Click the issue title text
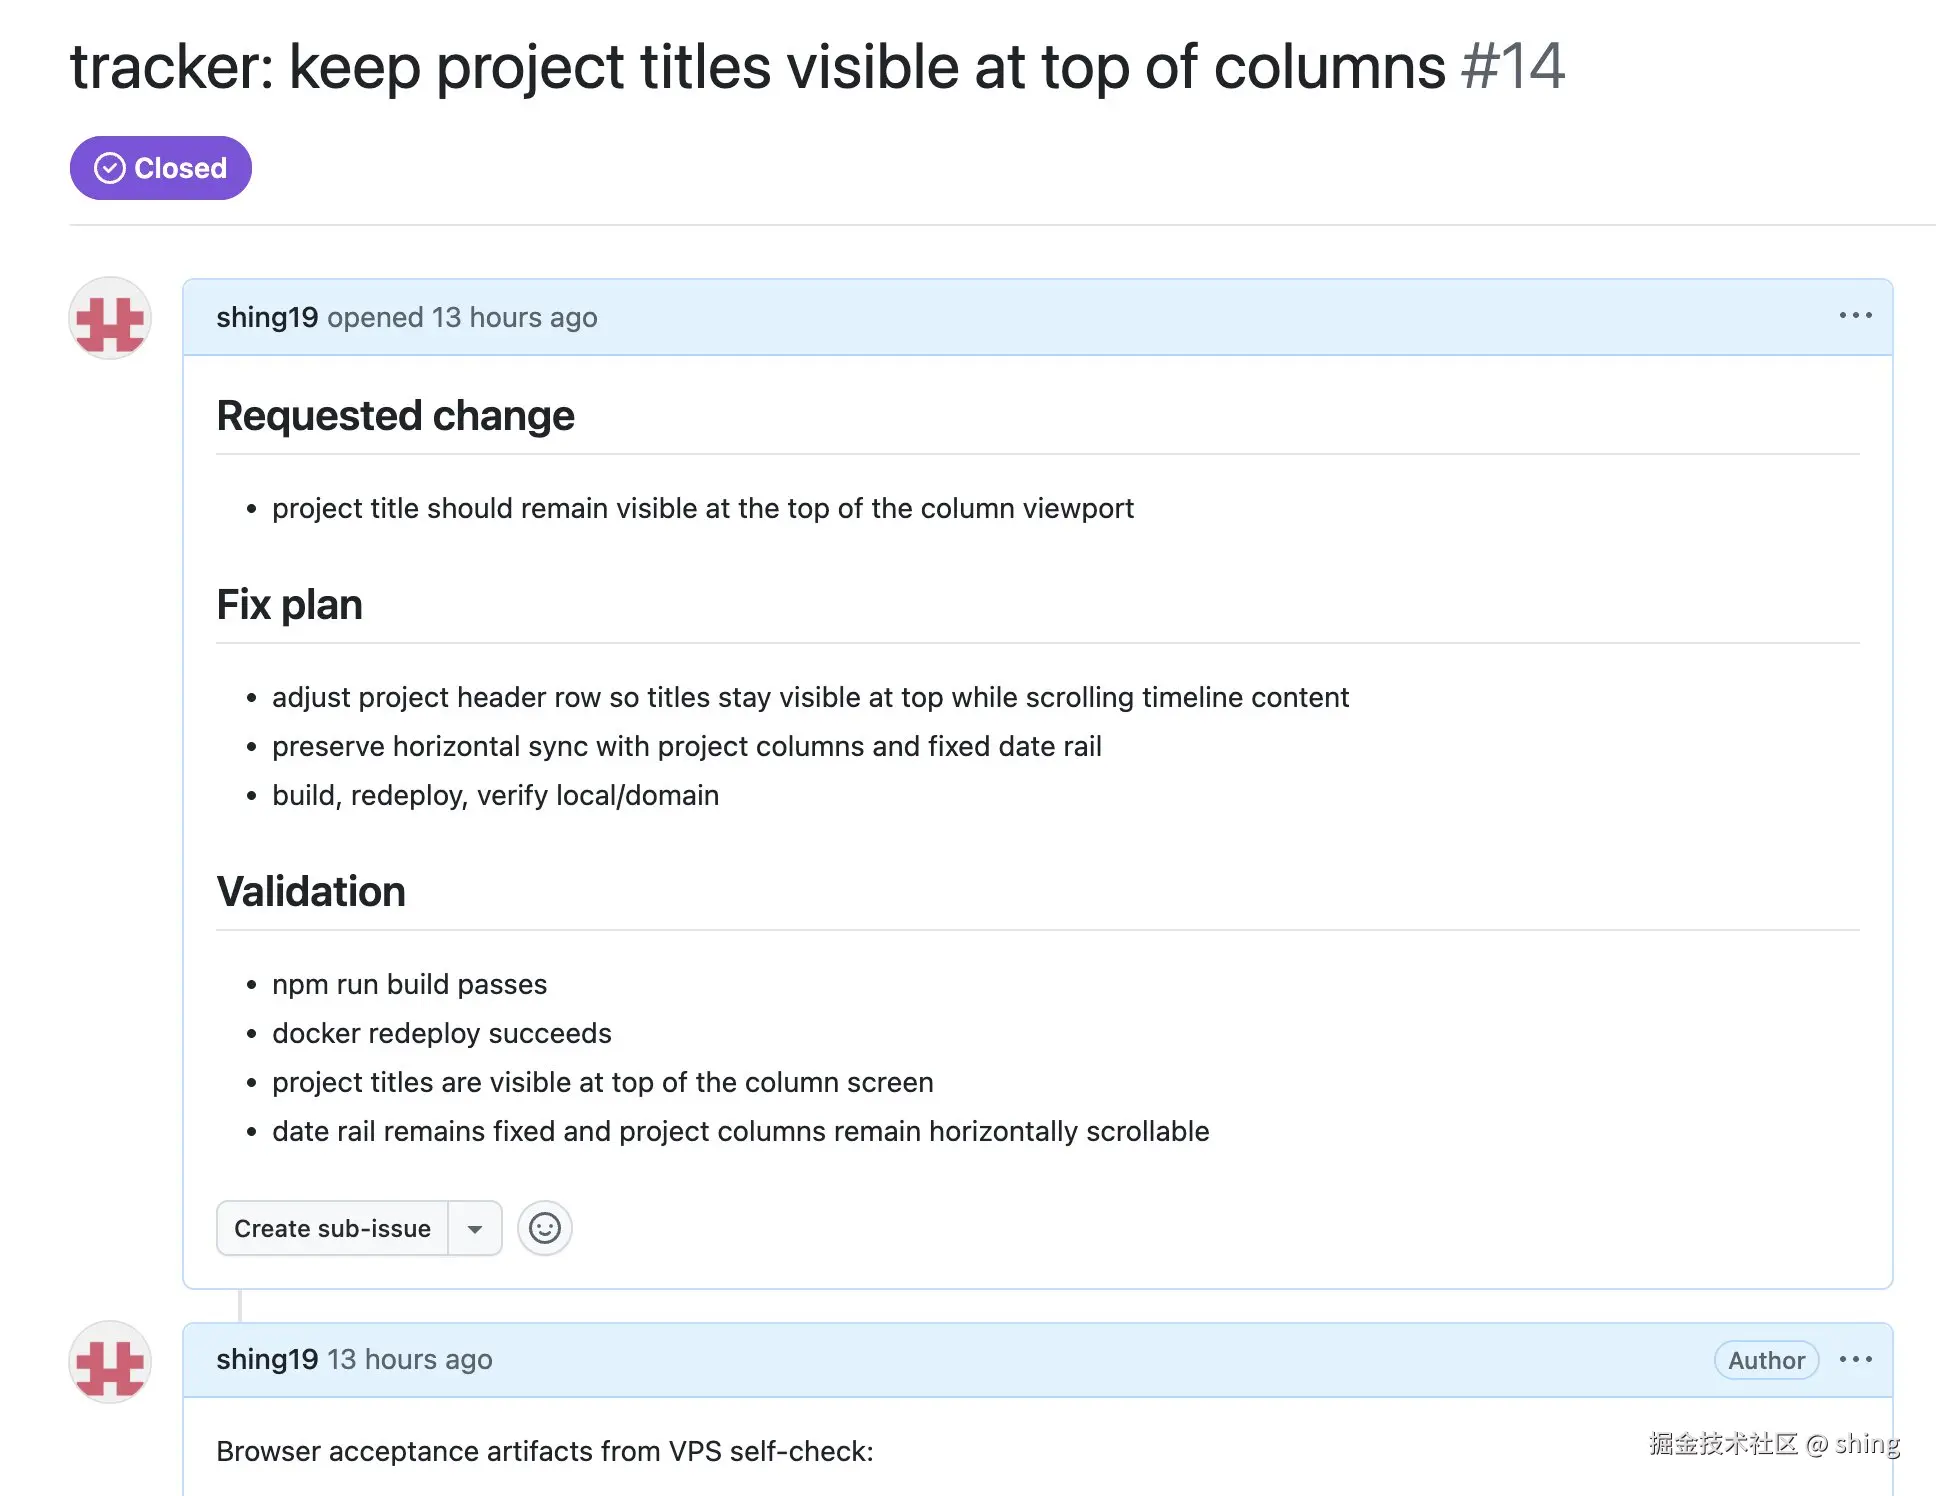 pyautogui.click(x=757, y=67)
